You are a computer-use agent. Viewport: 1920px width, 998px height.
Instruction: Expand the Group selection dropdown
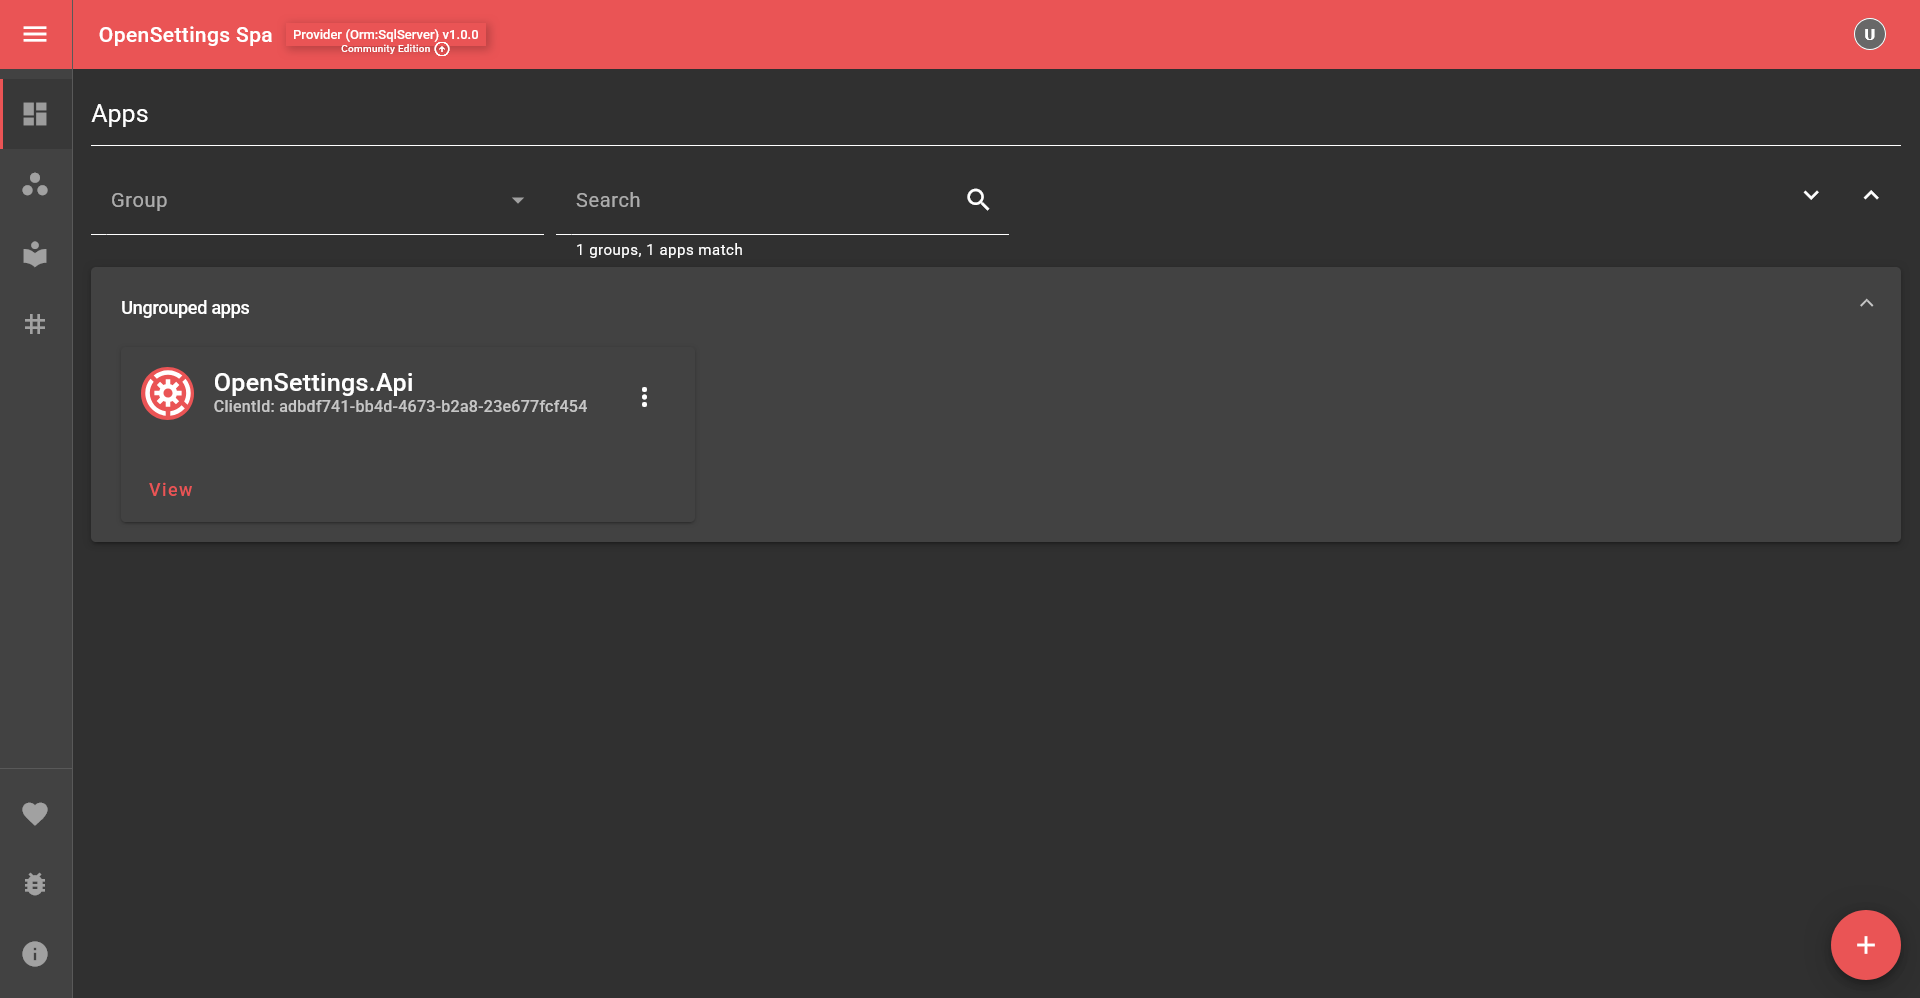(x=517, y=200)
